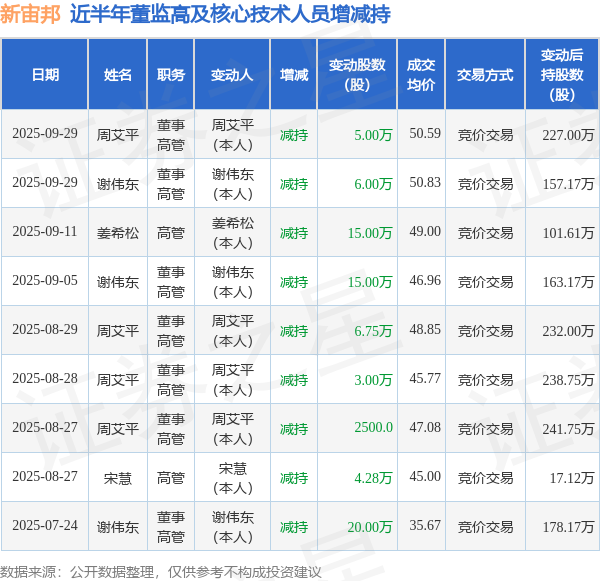600x581 pixels.
Task: Select the 职务 header cell
Action: (171, 74)
